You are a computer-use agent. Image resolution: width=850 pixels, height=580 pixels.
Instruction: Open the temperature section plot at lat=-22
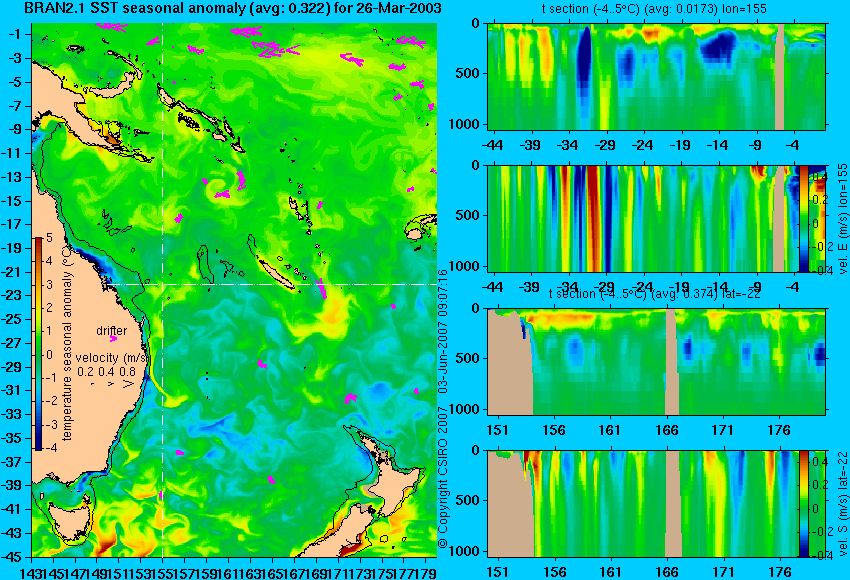[656, 362]
